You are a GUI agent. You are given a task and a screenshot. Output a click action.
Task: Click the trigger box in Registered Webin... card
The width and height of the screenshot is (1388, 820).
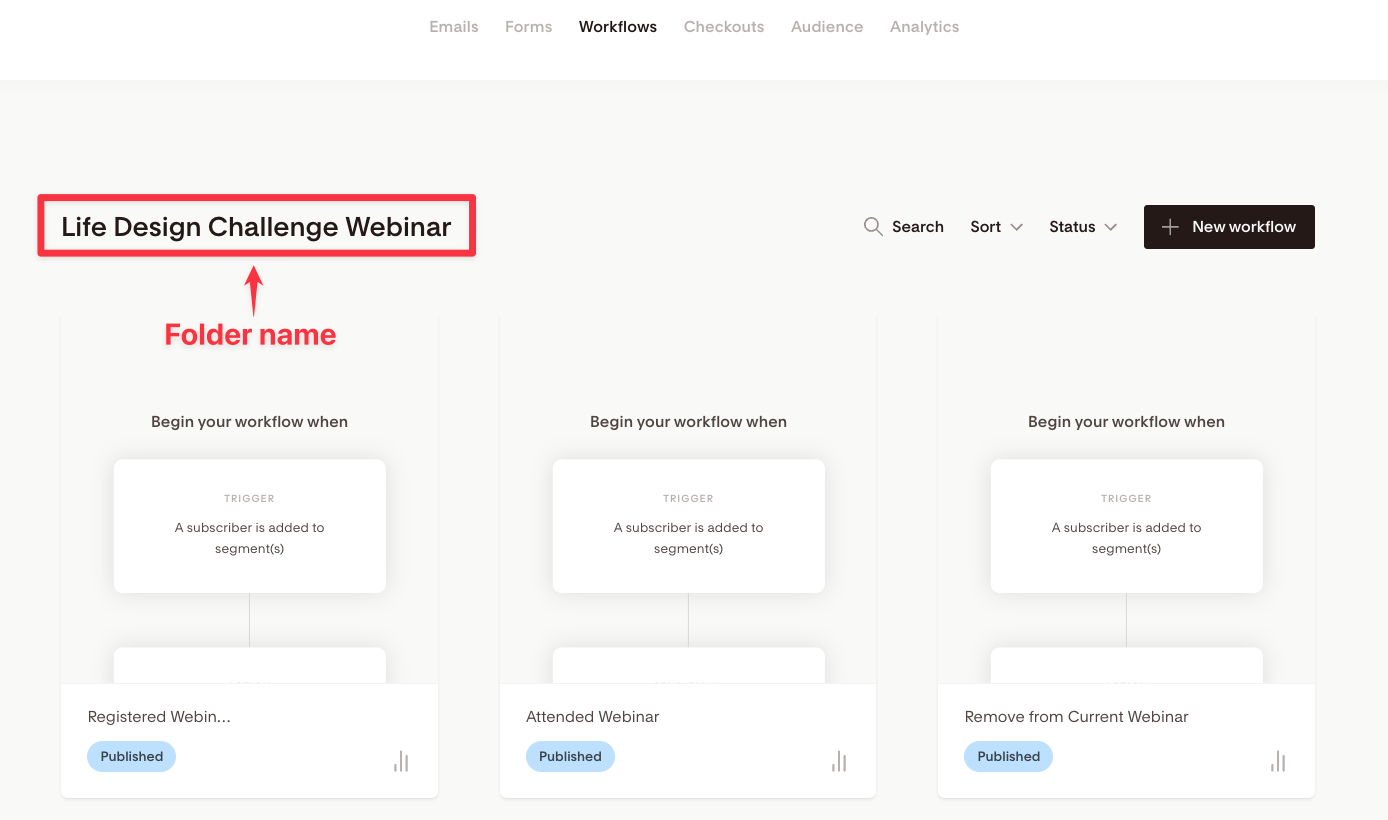coord(250,526)
